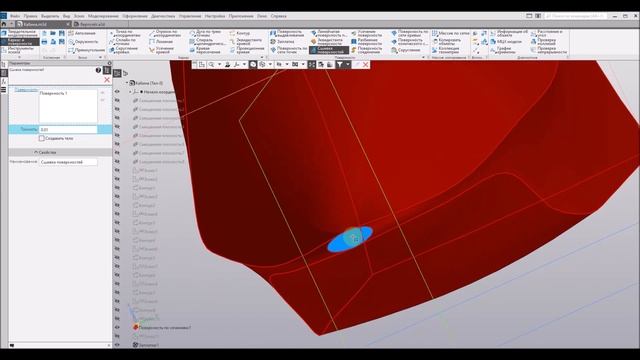This screenshot has height=360, width=640.
Task: Activate the highlighted Сшивка поверхностей command
Action: [x=329, y=50]
